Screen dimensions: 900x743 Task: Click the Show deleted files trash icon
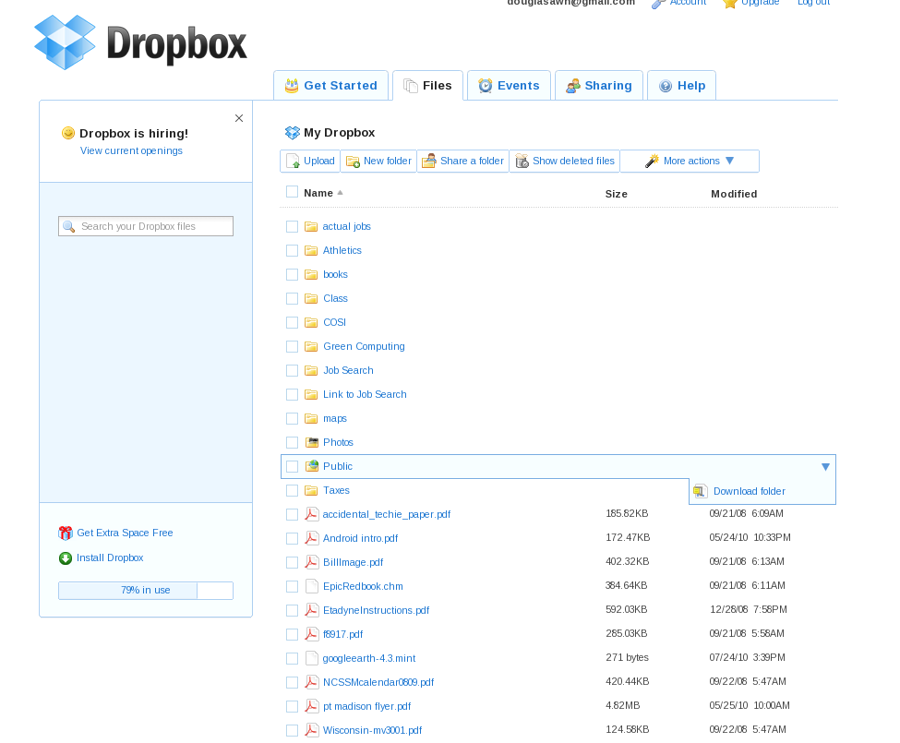[522, 161]
